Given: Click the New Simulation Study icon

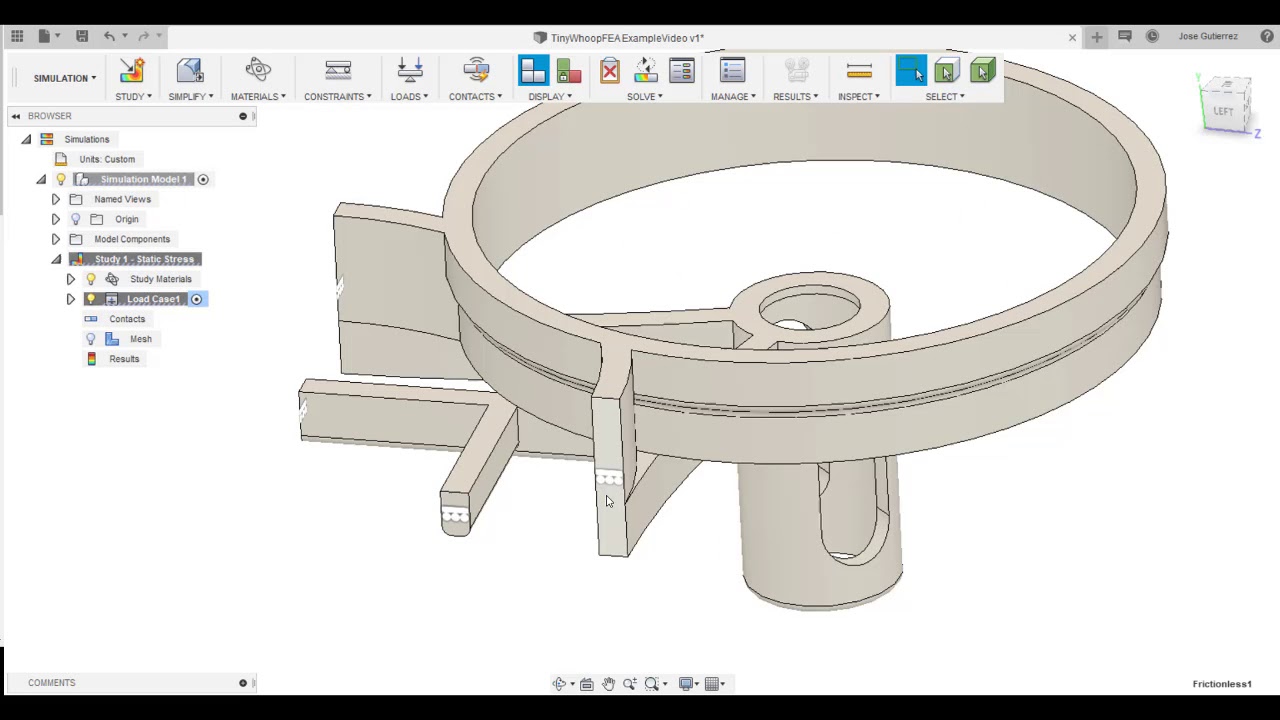Looking at the screenshot, I should (x=132, y=70).
